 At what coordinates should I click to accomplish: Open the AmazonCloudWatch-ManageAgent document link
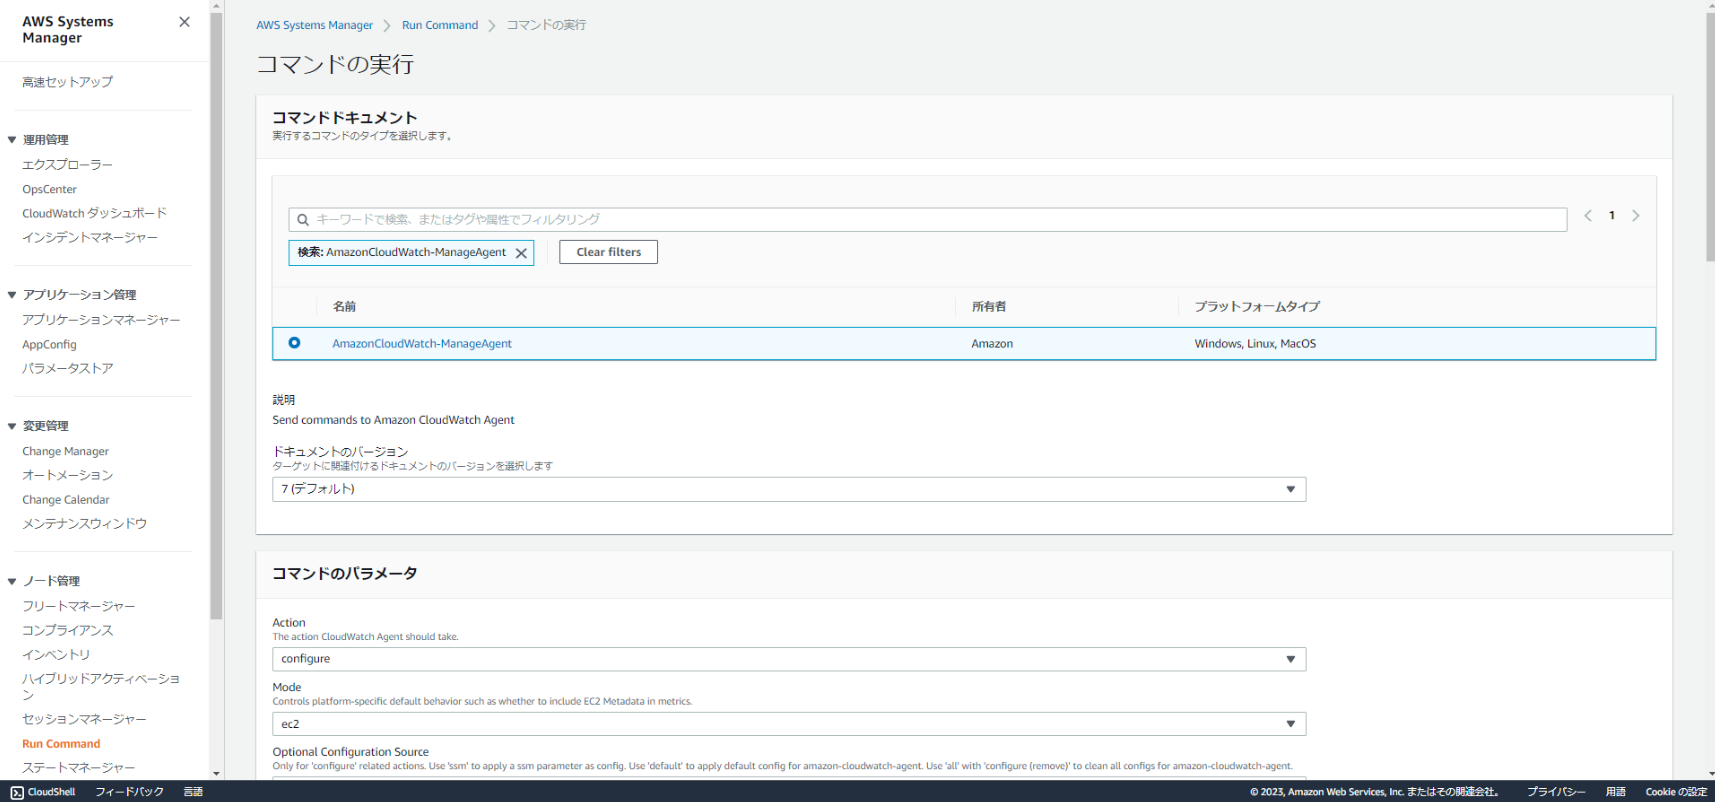click(422, 344)
